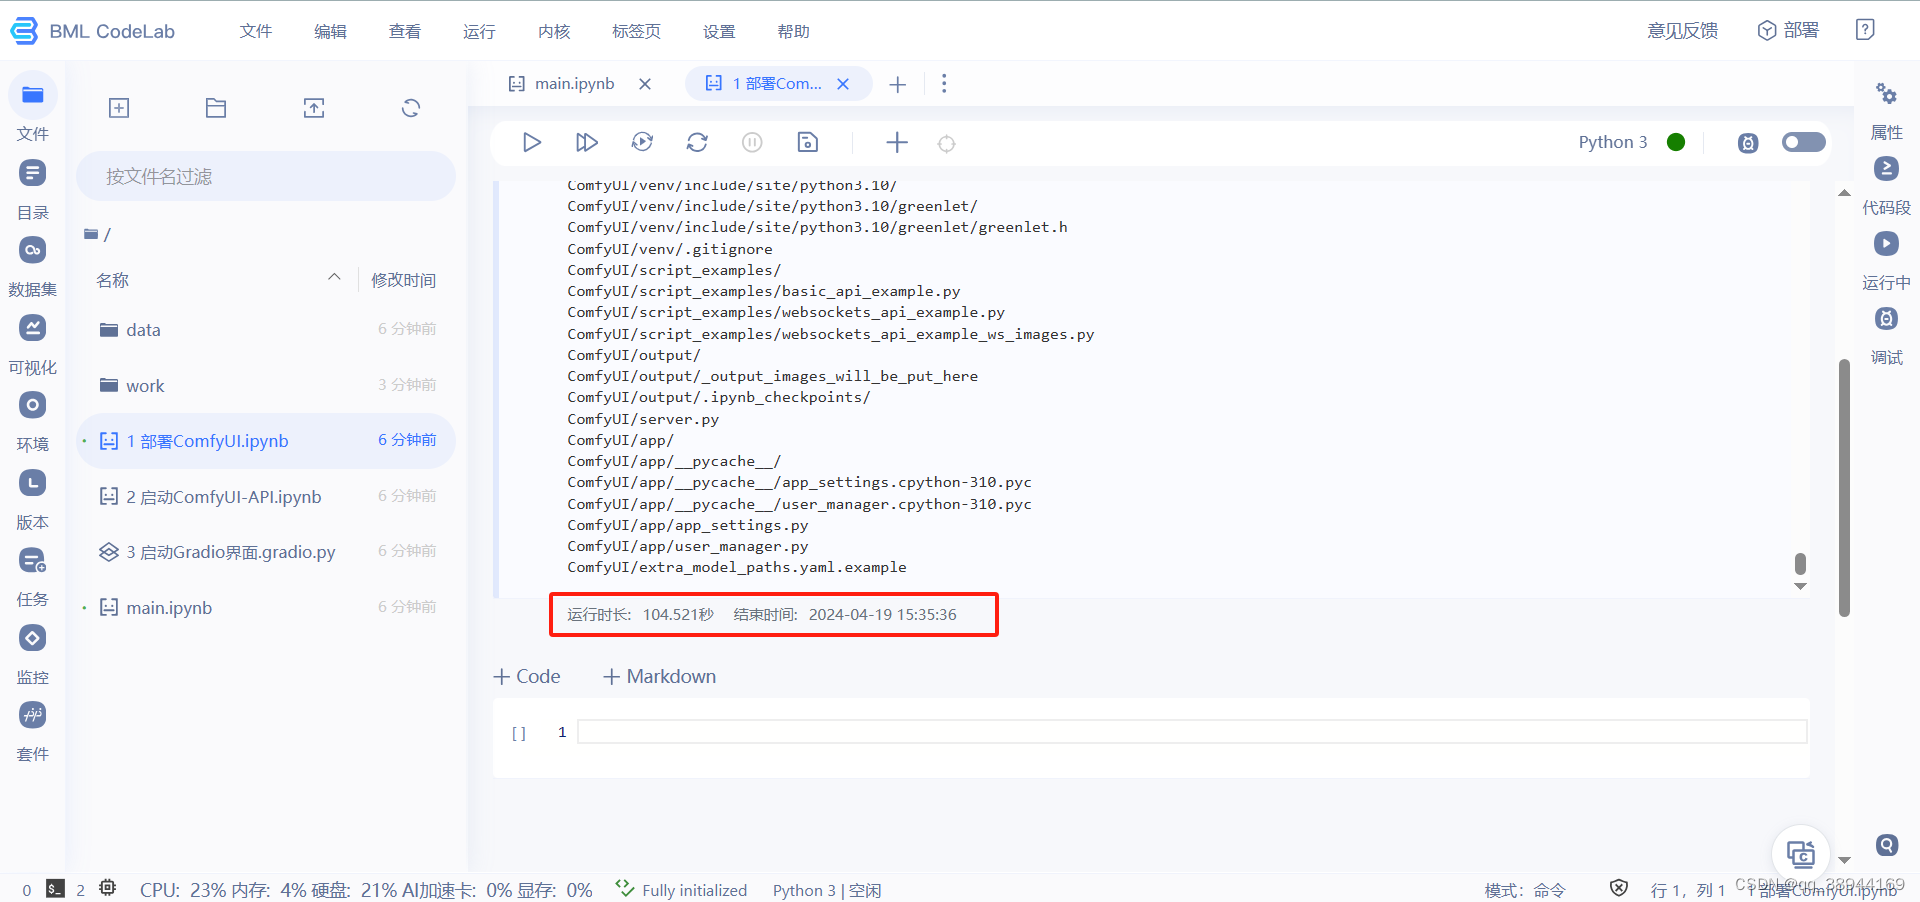Run all cells with double-arrow icon
The image size is (1920, 902).
(x=587, y=143)
